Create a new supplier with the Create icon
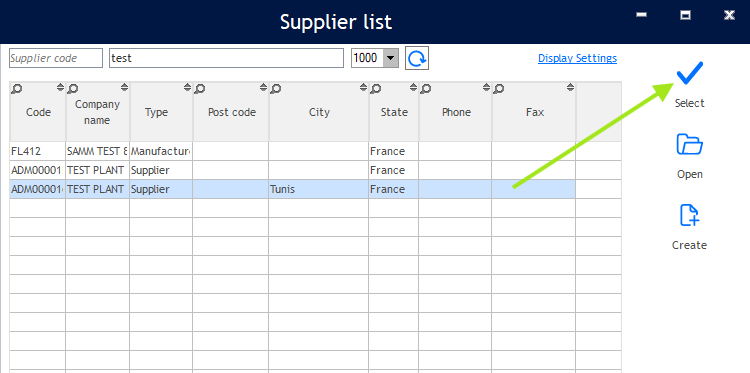Viewport: 750px width, 373px height. tap(689, 215)
